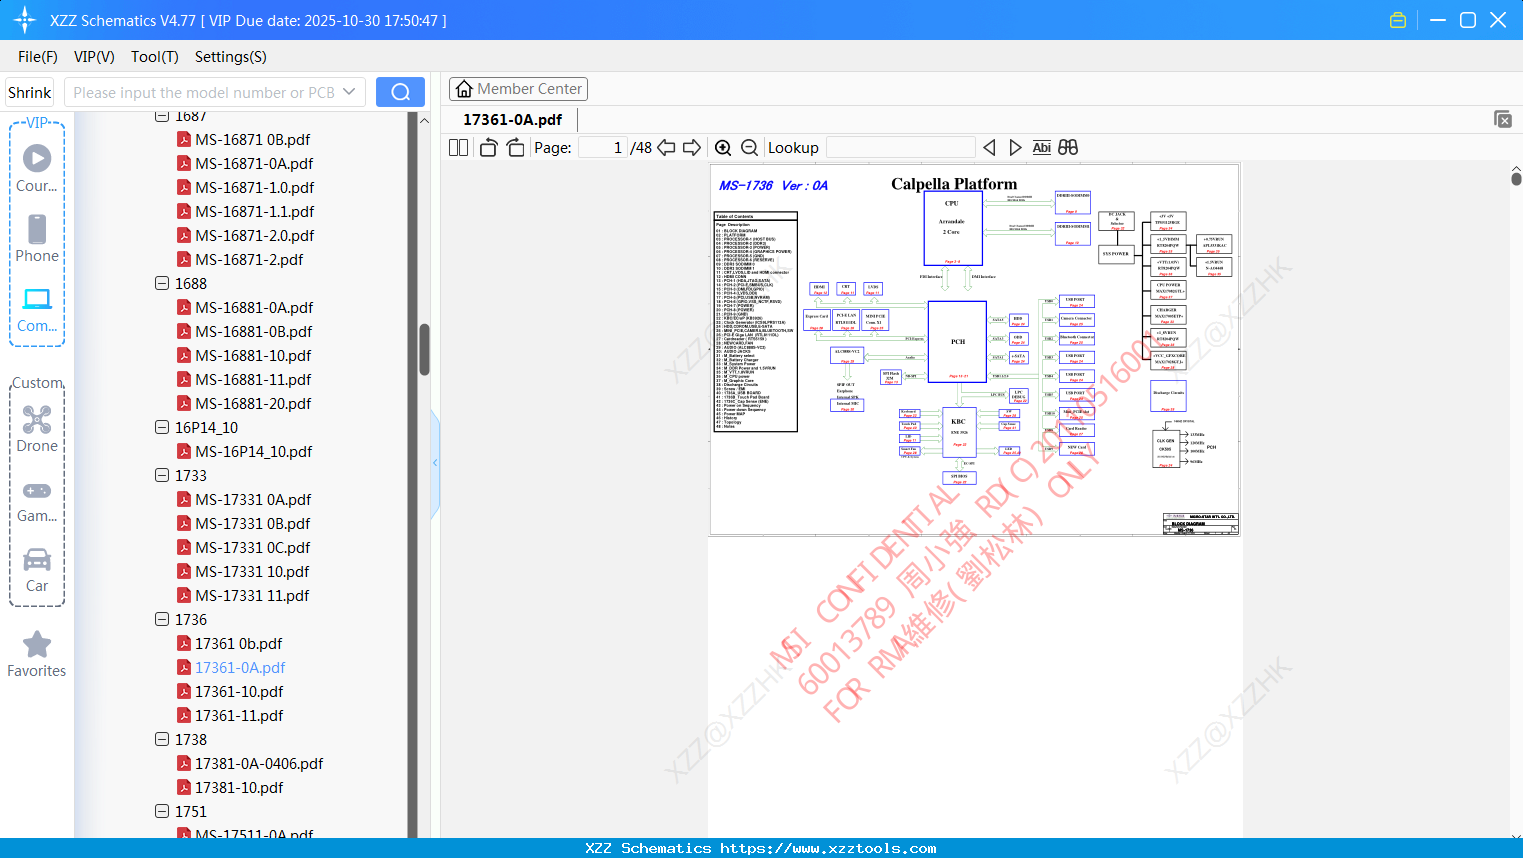Open MS-16871-2.0.pdf
The image size is (1523, 858).
point(255,235)
